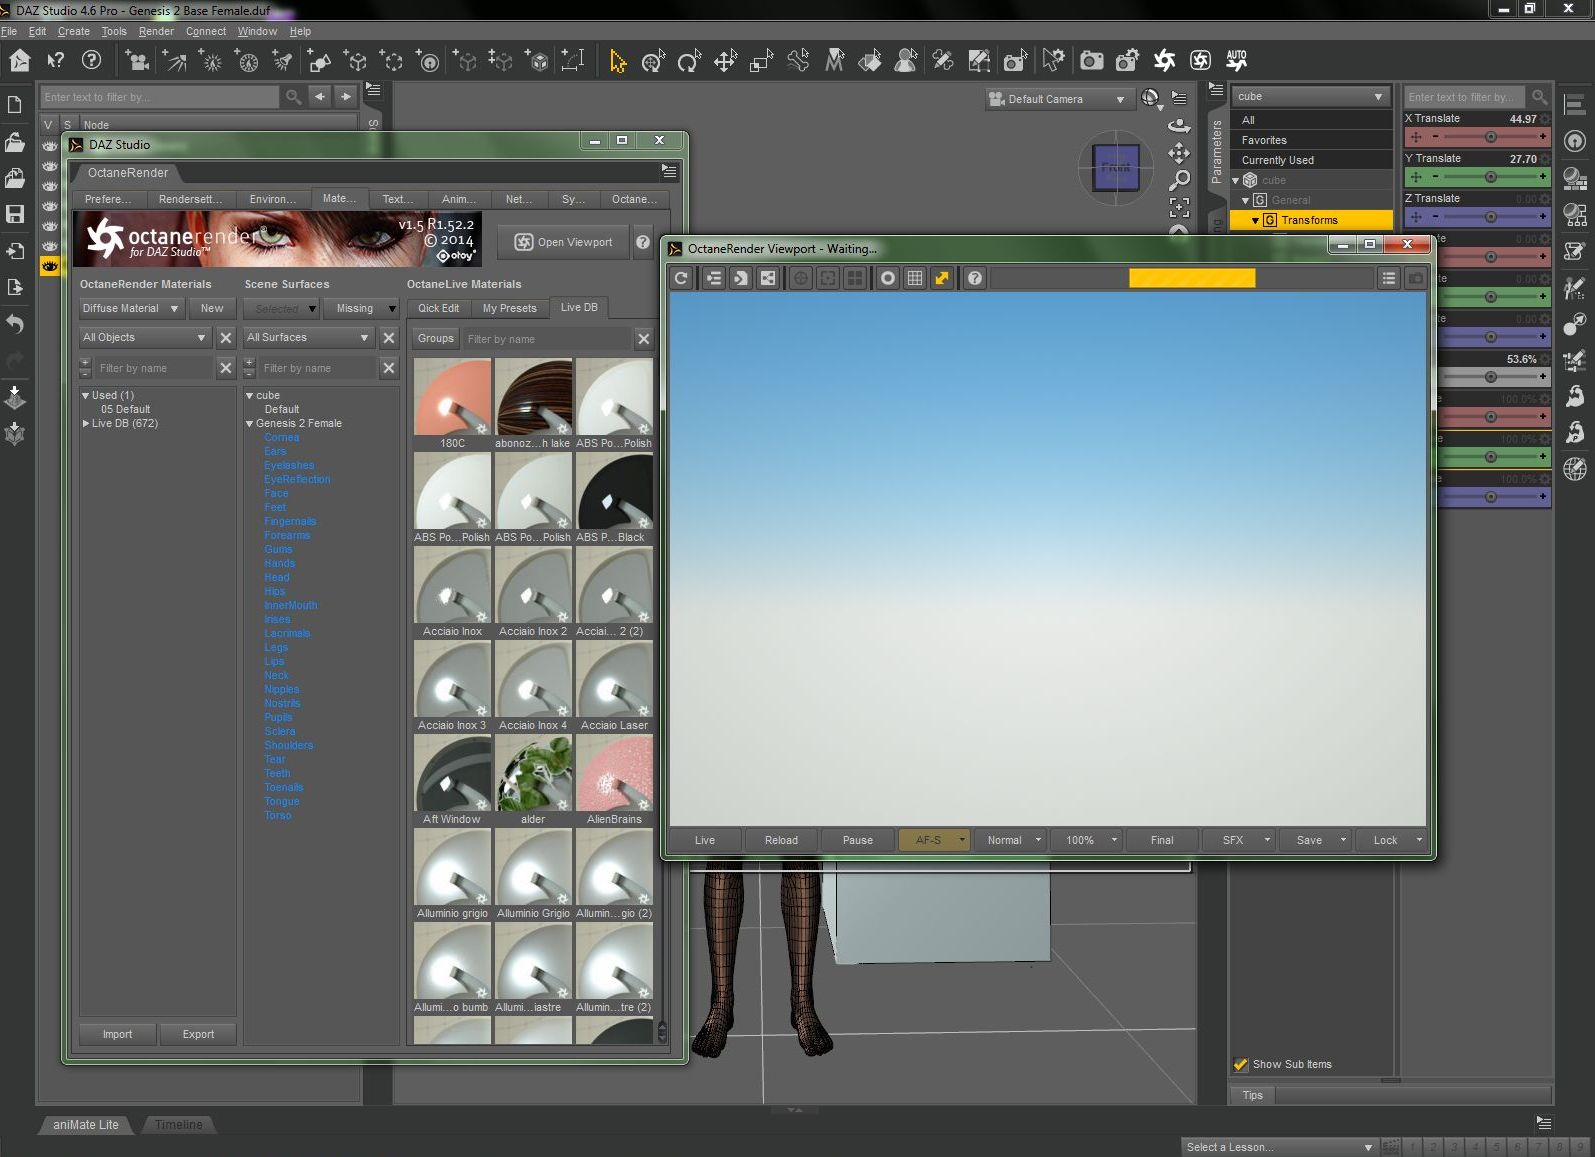Screen dimensions: 1595x1157
Task: Open the All Objects dropdown
Action: pos(144,338)
